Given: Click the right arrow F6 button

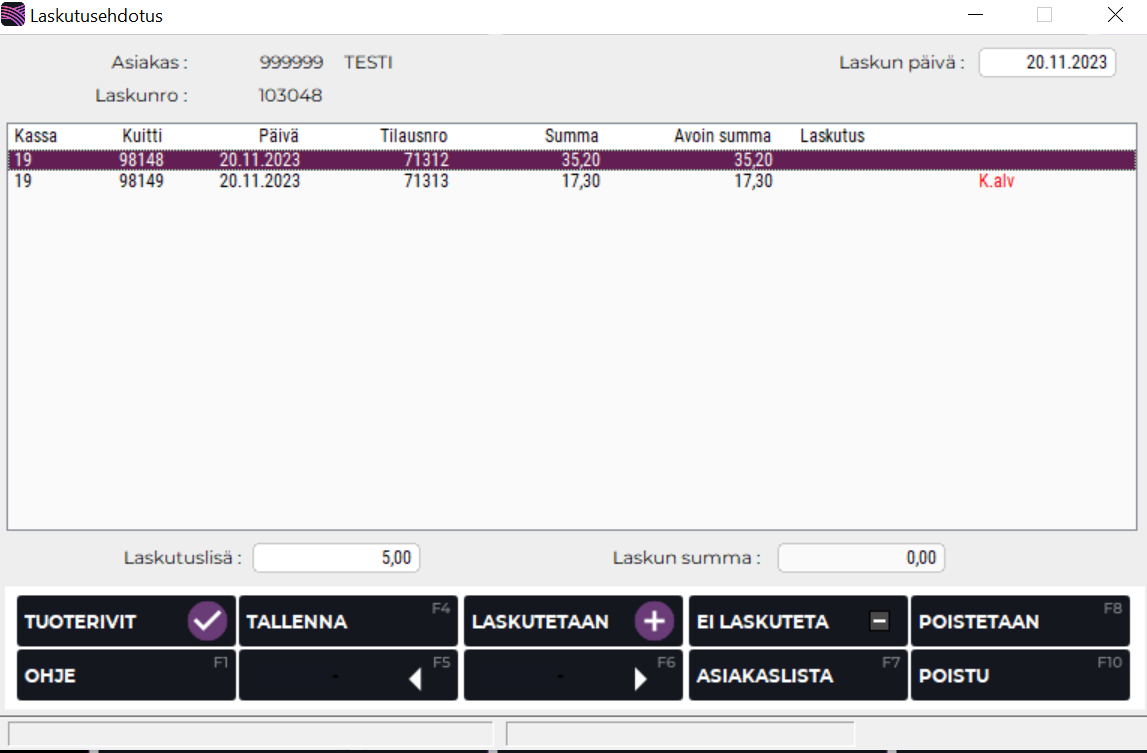Looking at the screenshot, I should pos(573,676).
